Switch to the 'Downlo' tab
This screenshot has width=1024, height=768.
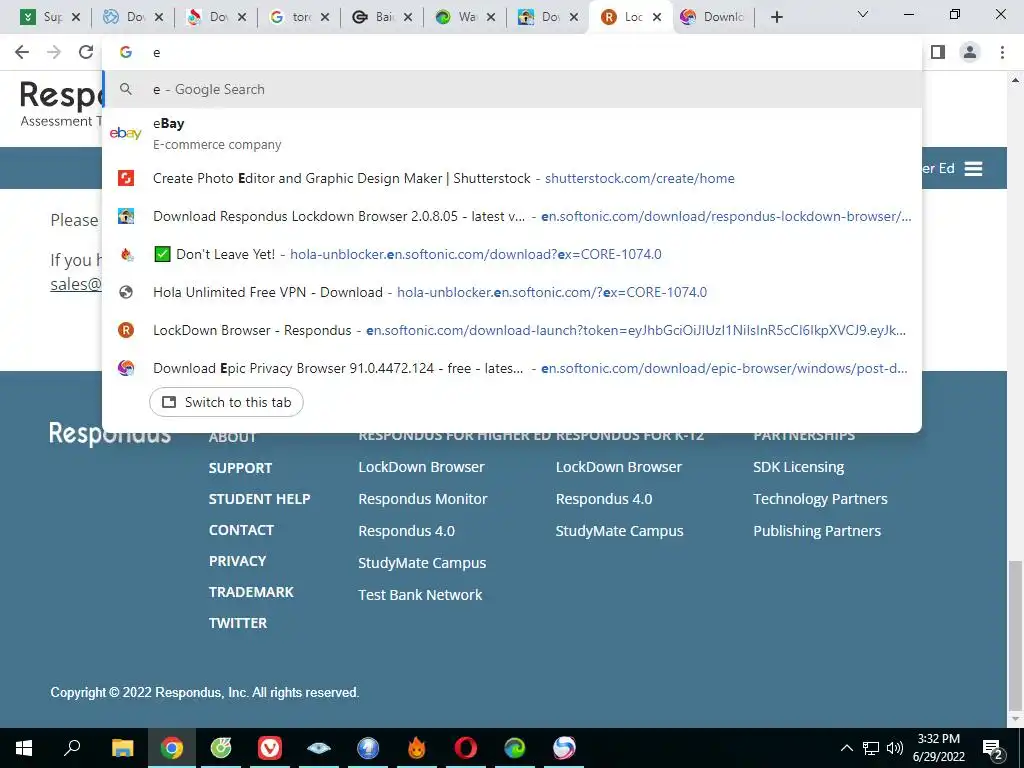coord(714,18)
